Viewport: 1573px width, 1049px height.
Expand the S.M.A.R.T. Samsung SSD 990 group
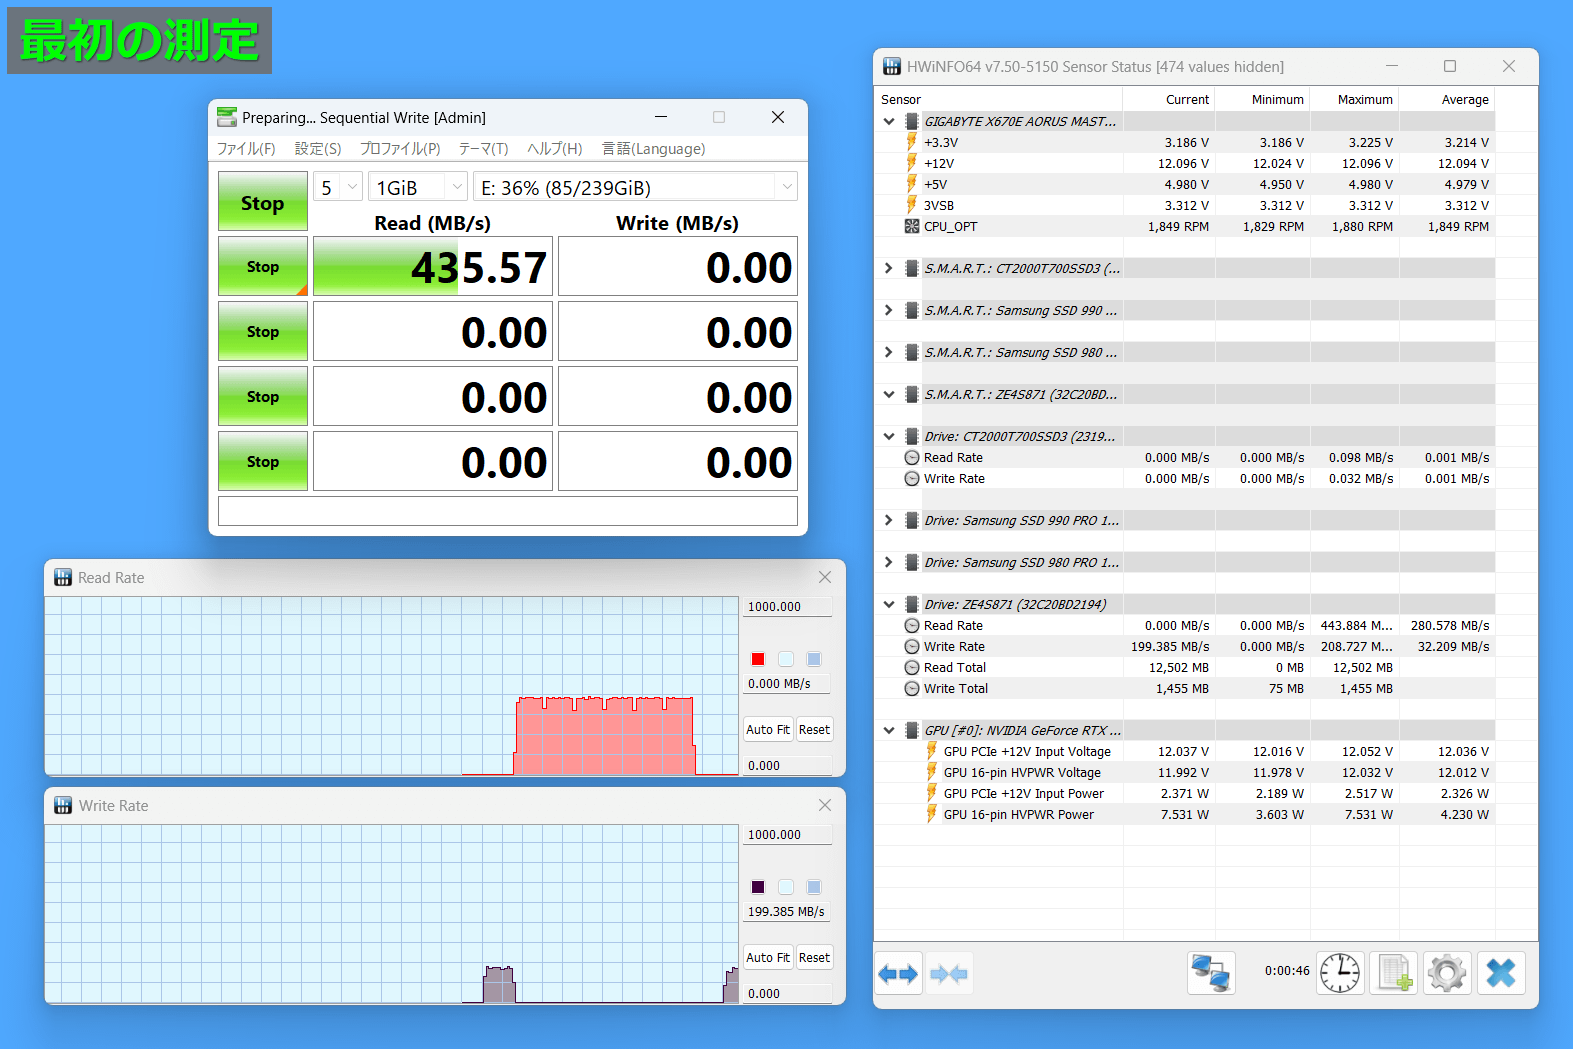889,310
